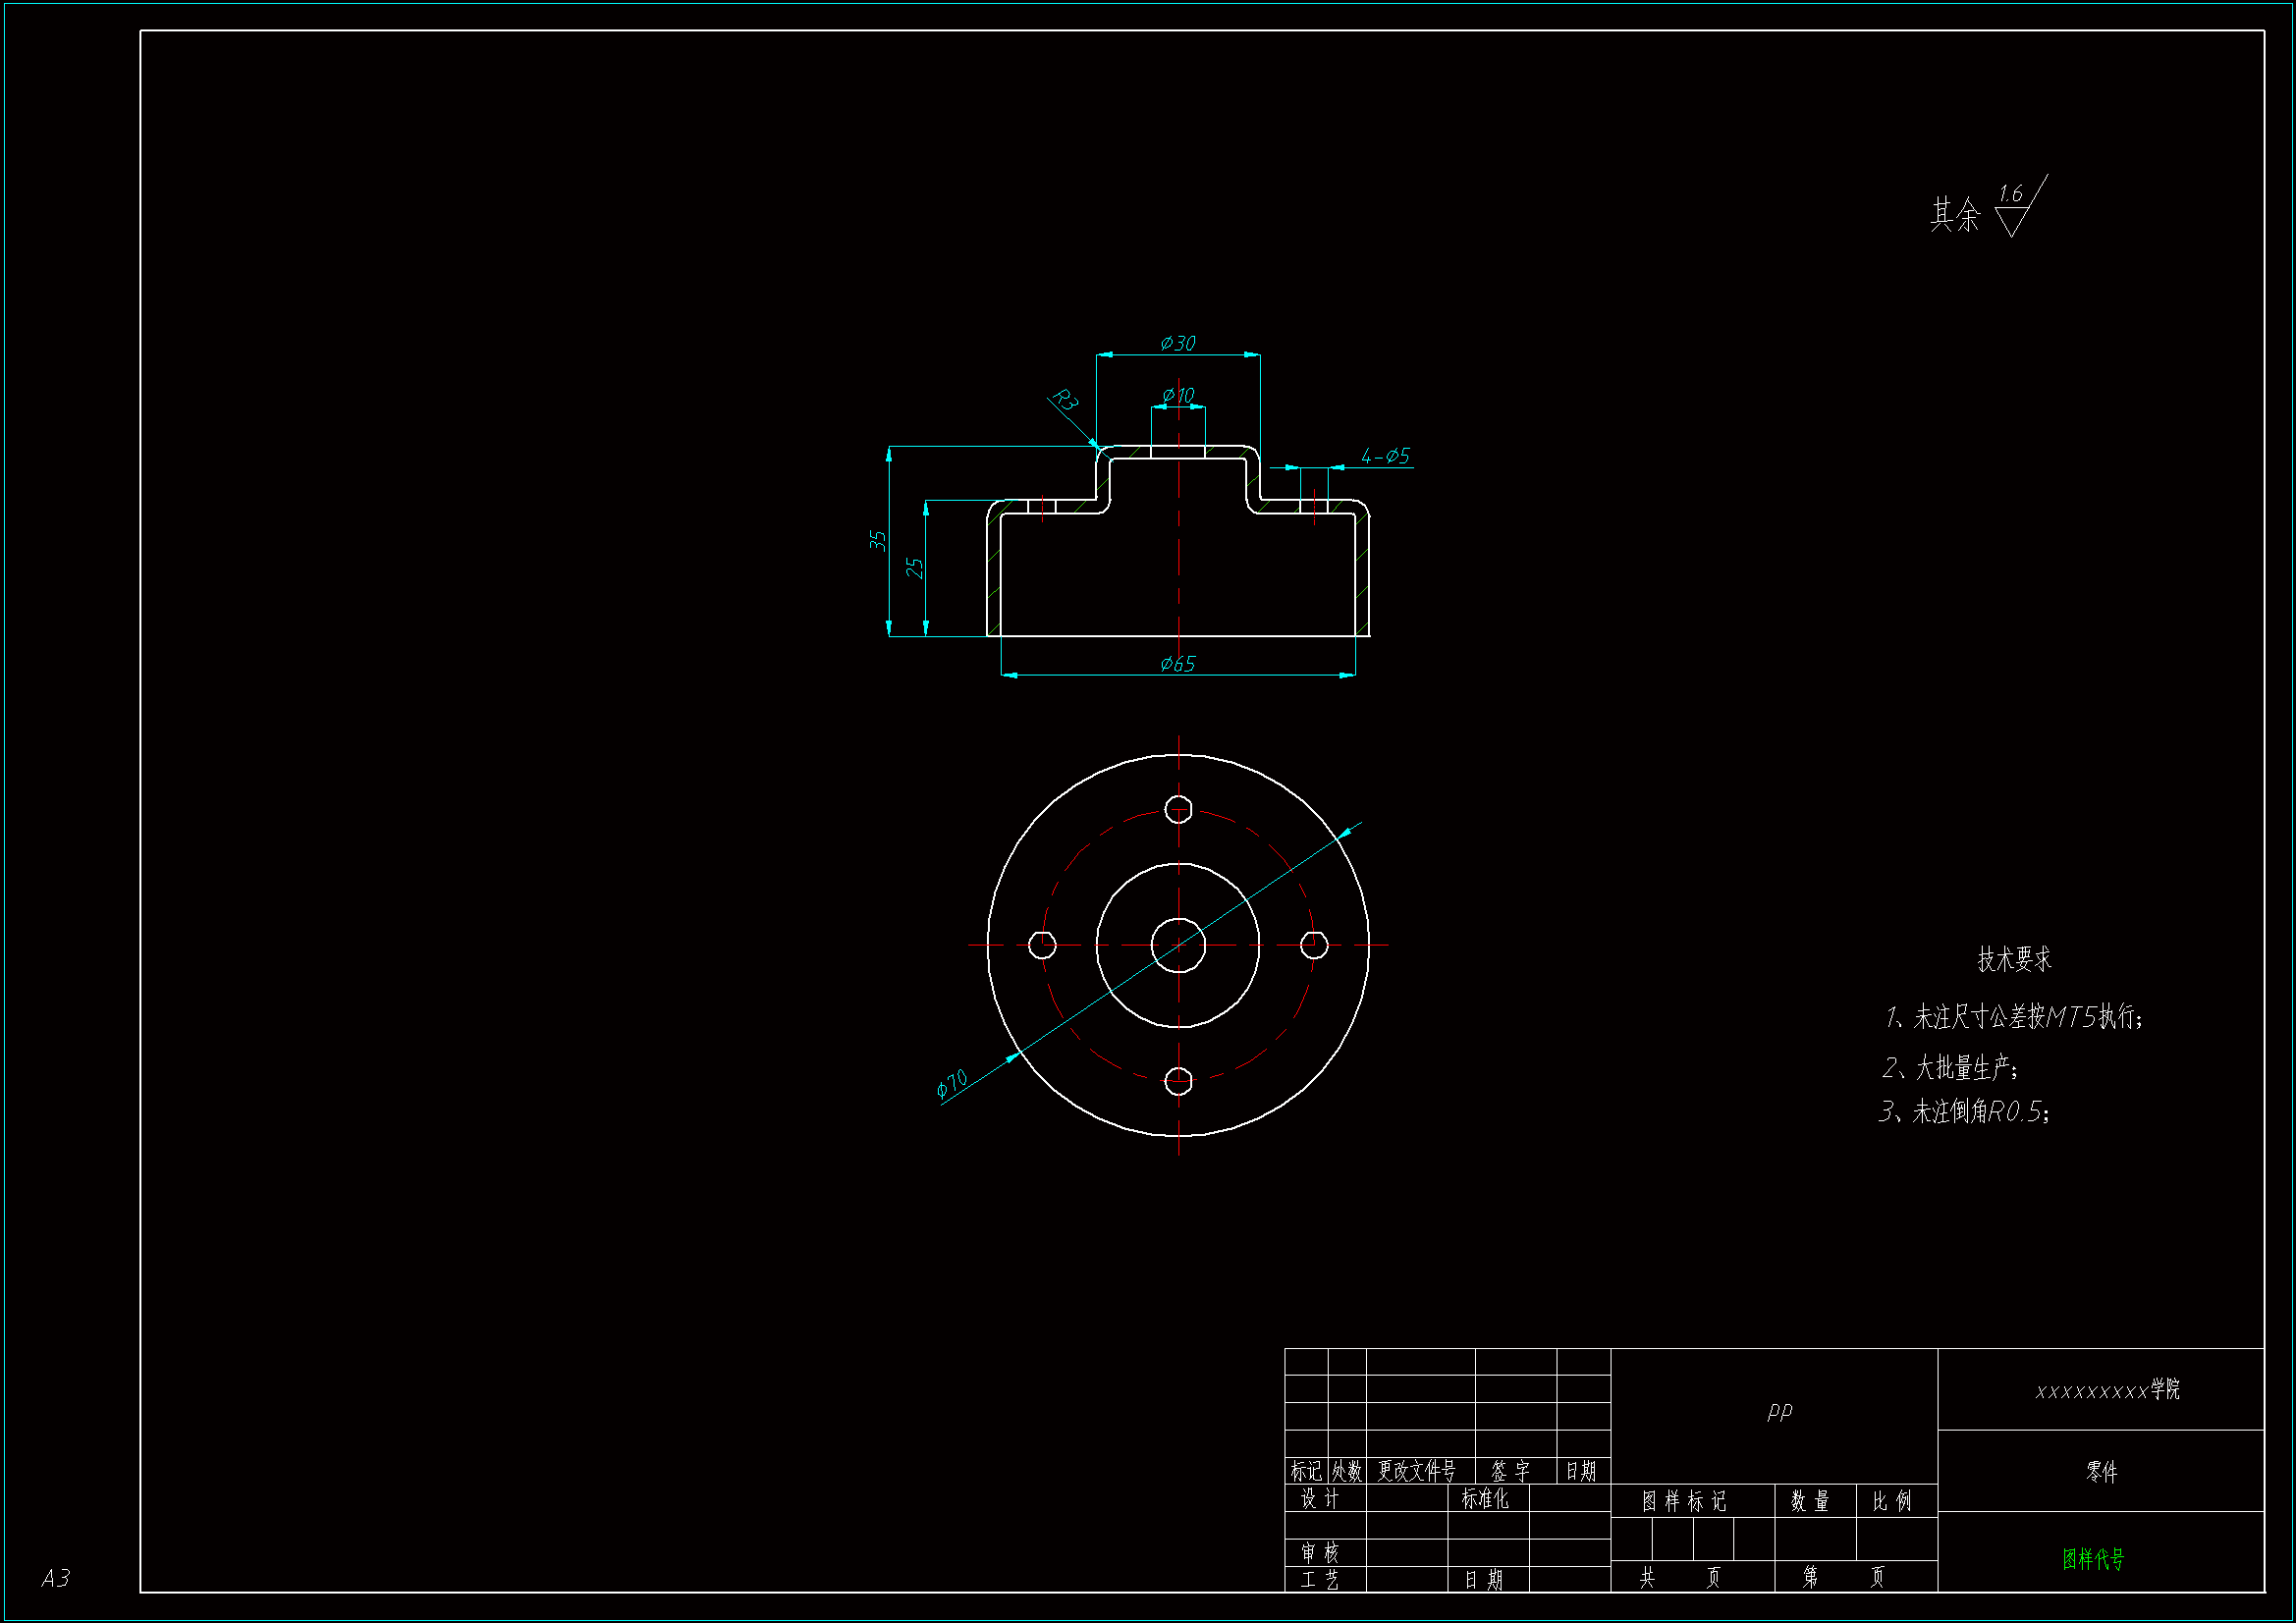The image size is (2296, 1623).
Task: Click the green 图样代号 title block text
Action: point(2092,1559)
